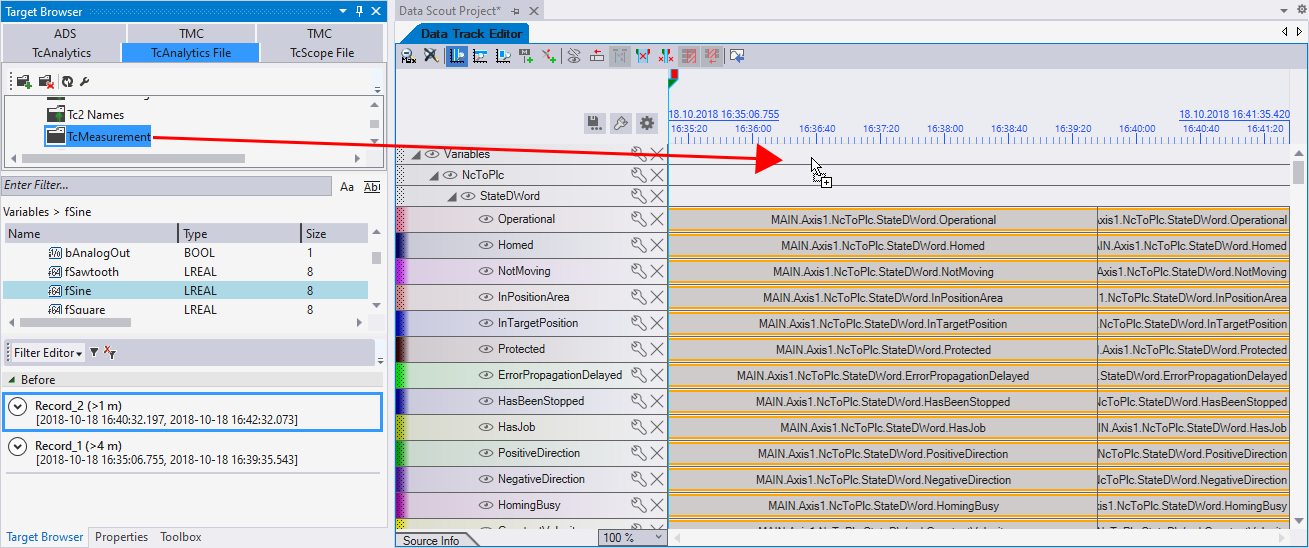Click the refresh icon in Target Browser toolbar
The height and width of the screenshot is (548, 1309).
[x=67, y=81]
